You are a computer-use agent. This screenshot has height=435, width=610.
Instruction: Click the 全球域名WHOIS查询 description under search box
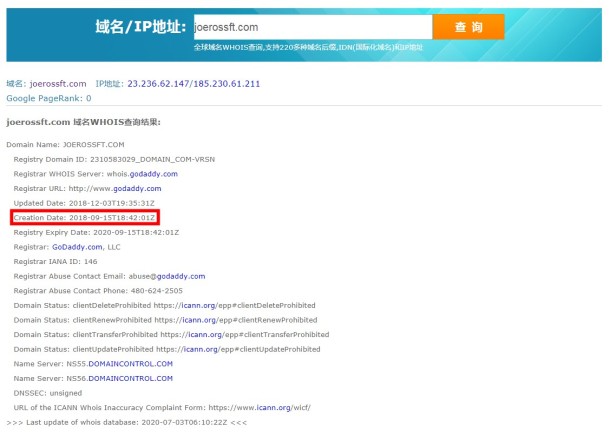(x=308, y=47)
